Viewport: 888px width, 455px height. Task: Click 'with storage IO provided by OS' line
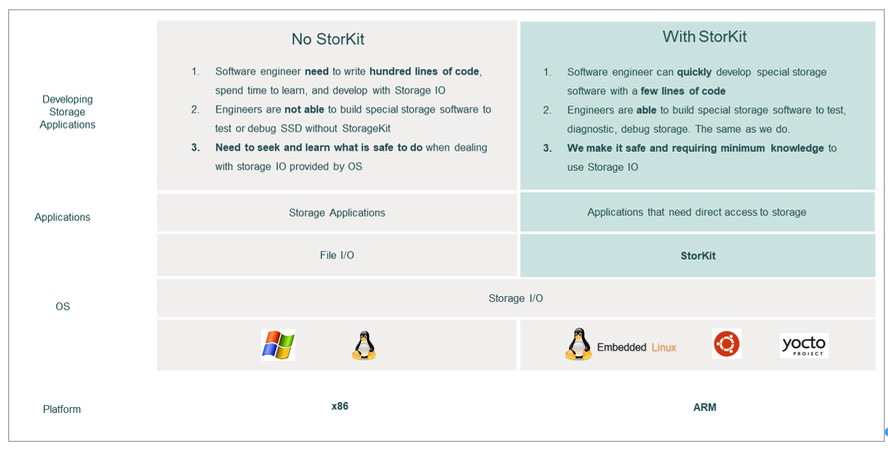pos(288,167)
